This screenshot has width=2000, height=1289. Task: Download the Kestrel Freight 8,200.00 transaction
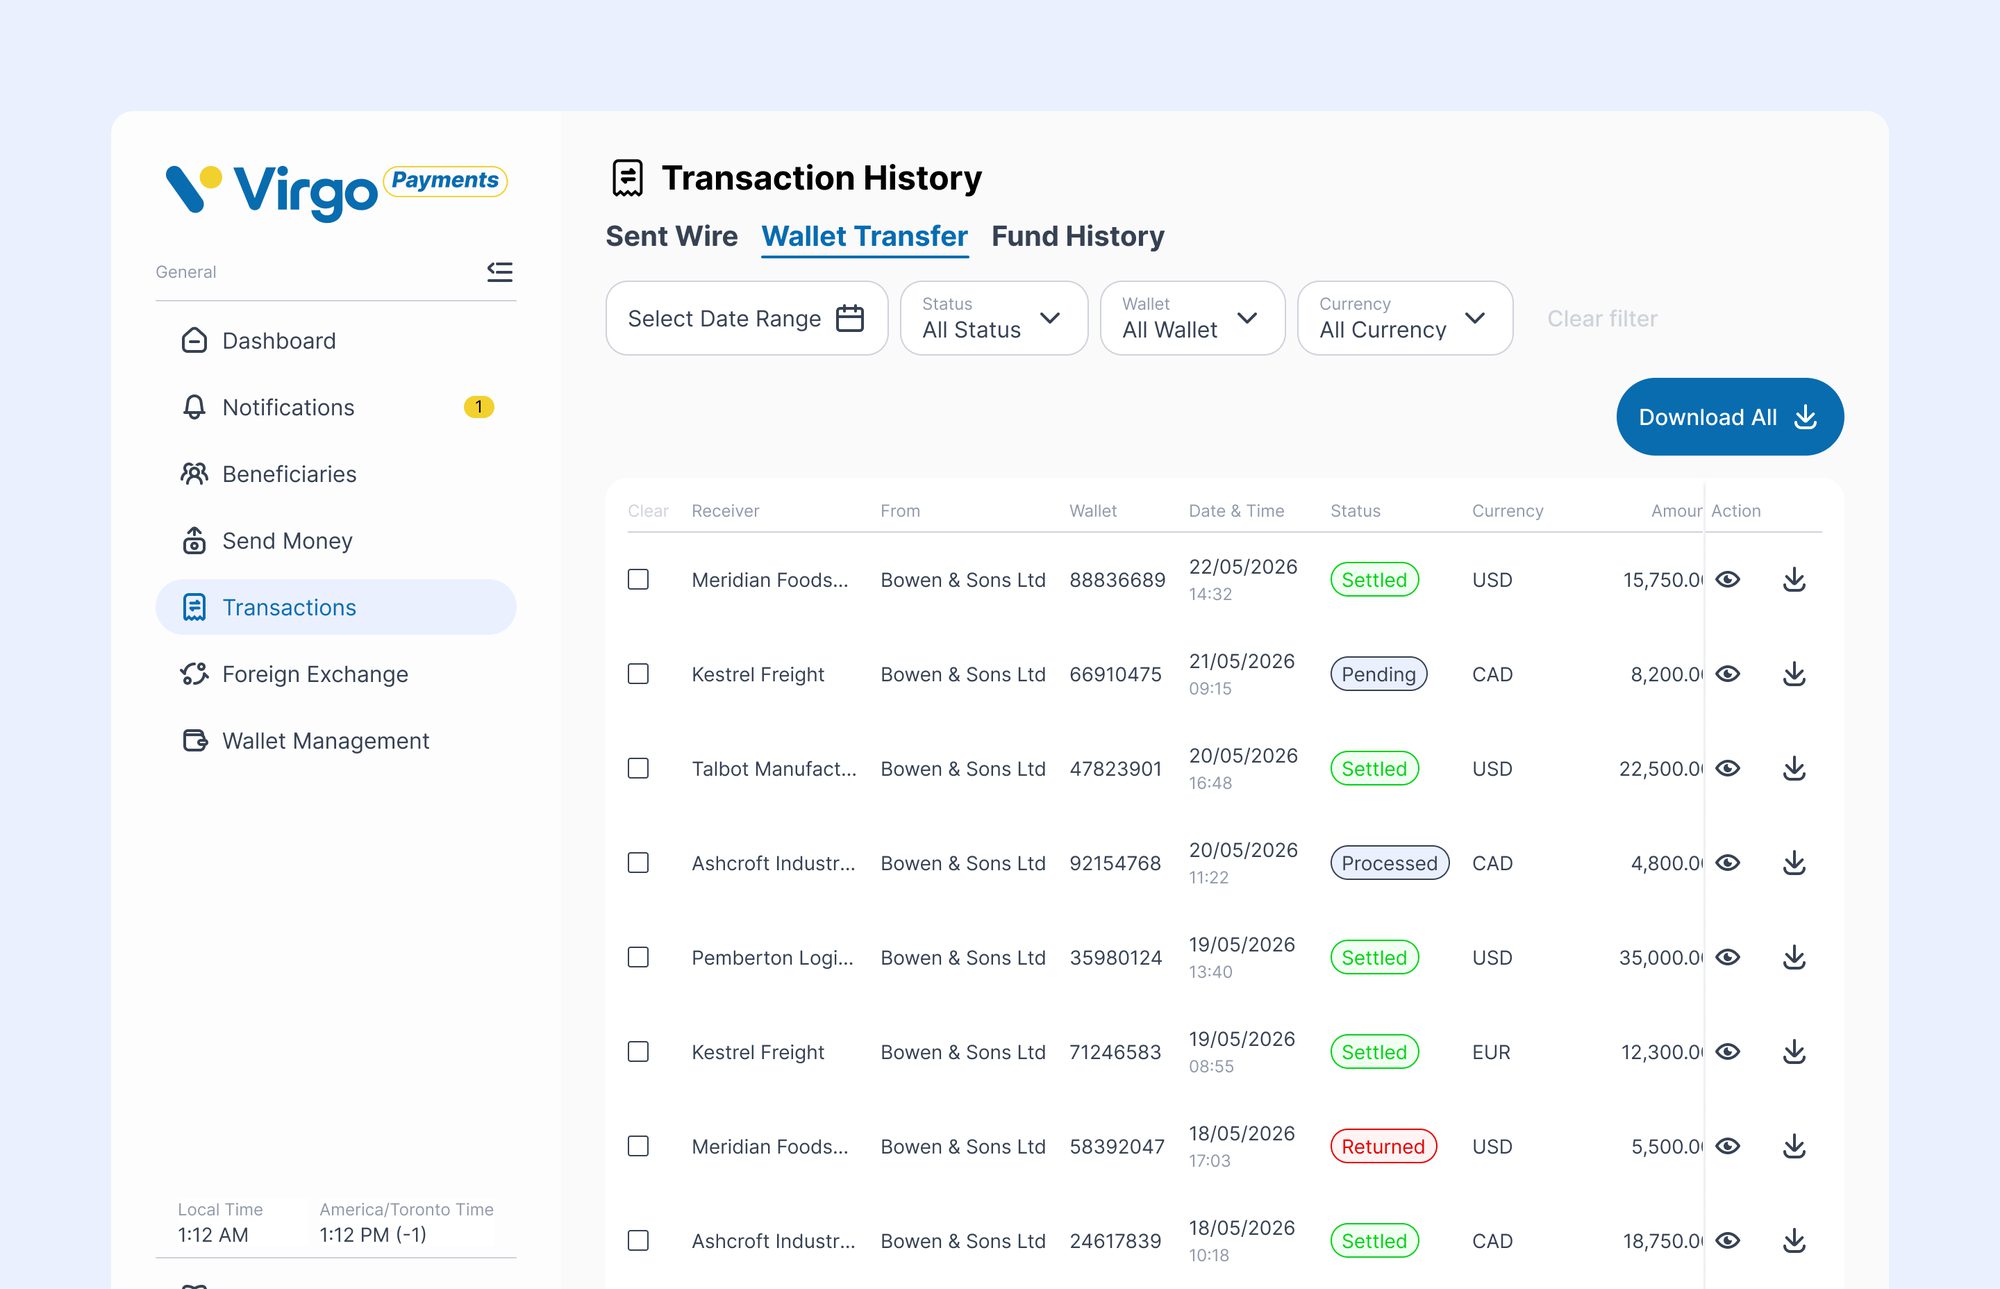click(x=1794, y=674)
